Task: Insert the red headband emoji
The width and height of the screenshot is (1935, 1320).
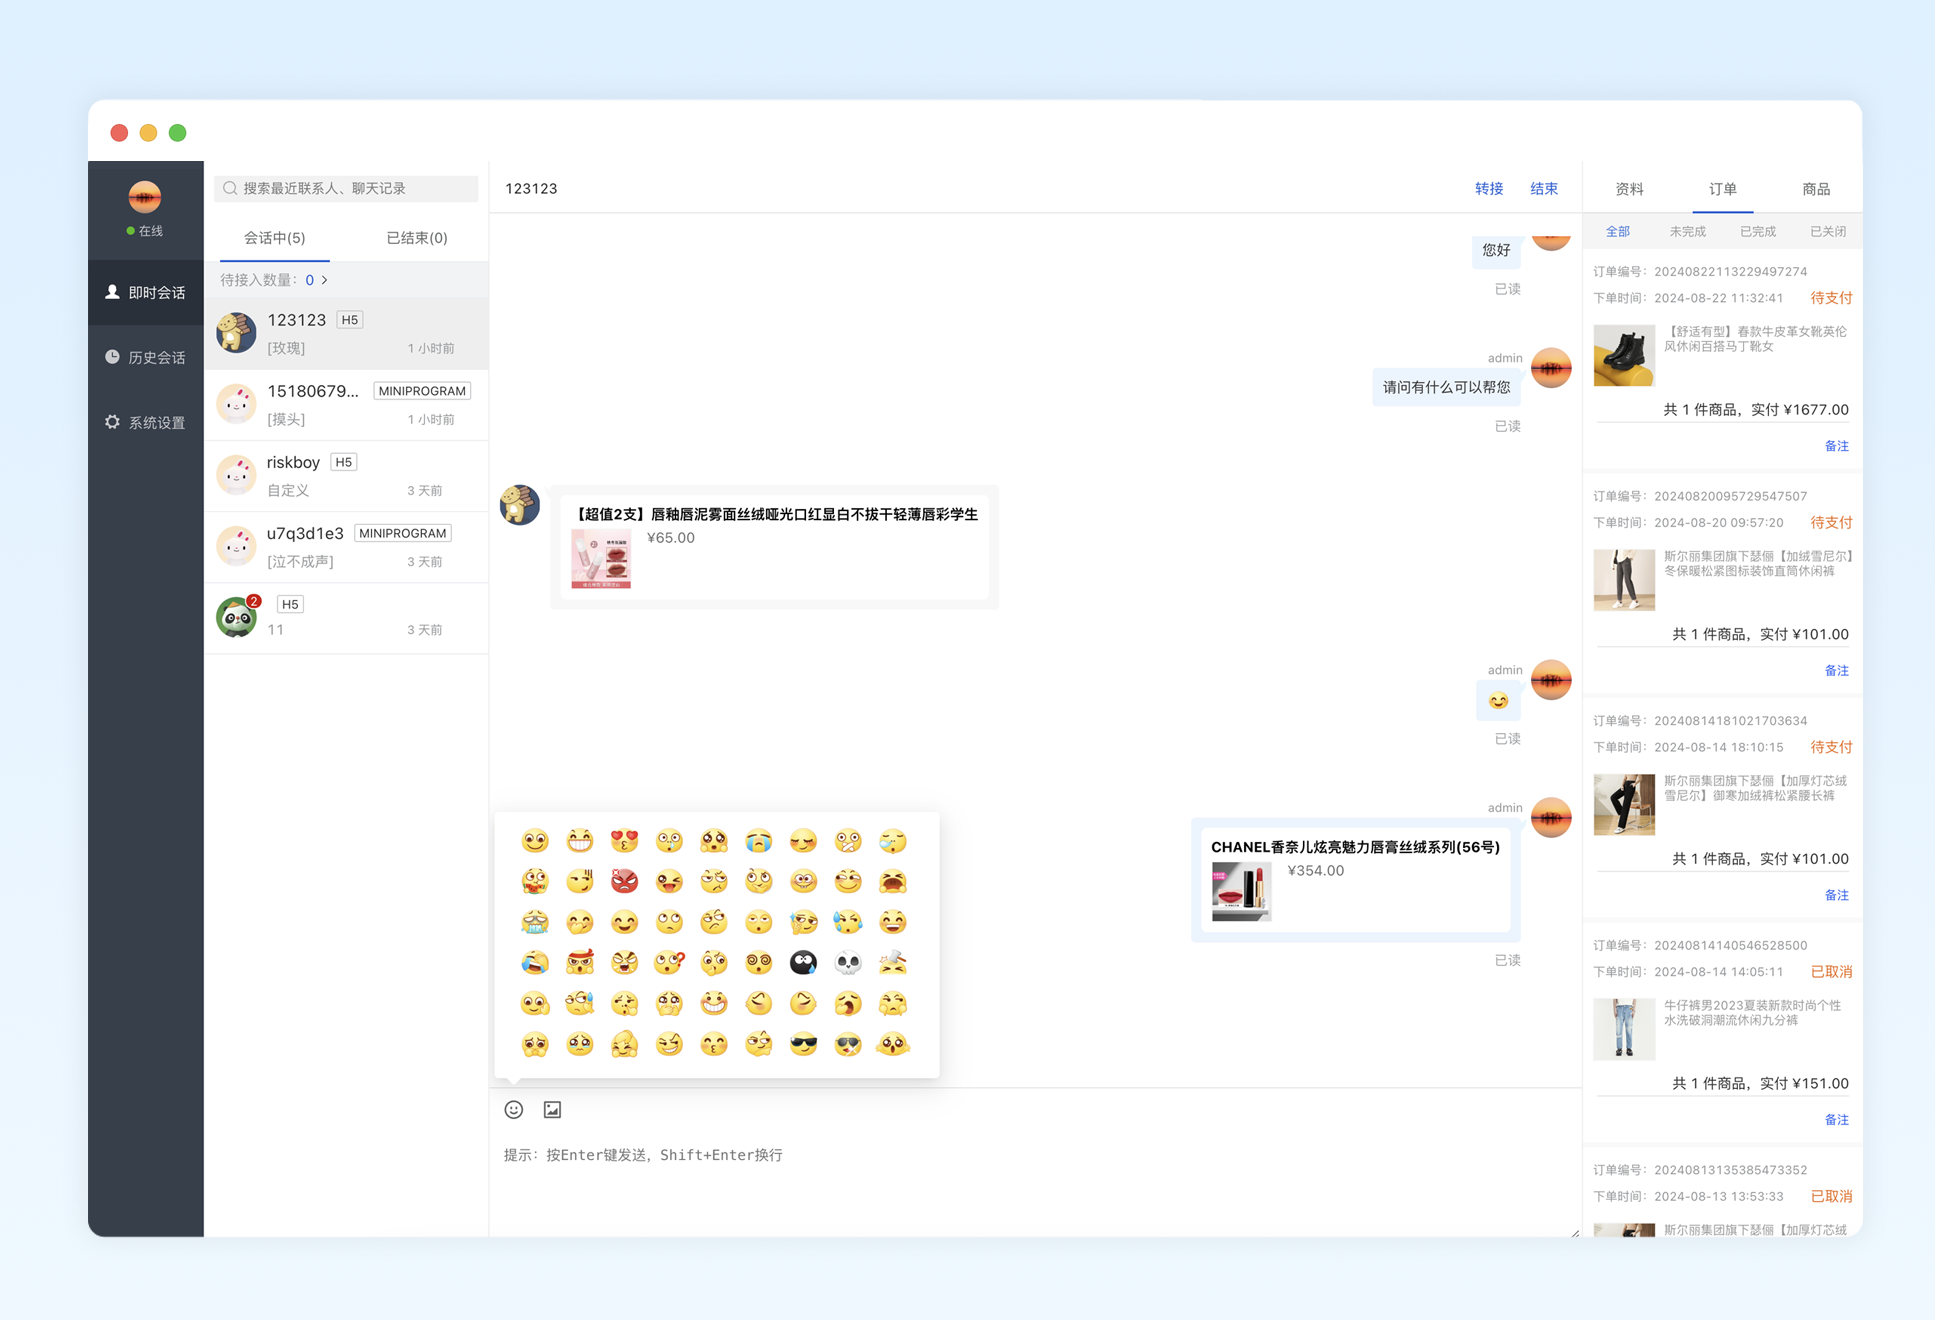Action: [x=580, y=963]
